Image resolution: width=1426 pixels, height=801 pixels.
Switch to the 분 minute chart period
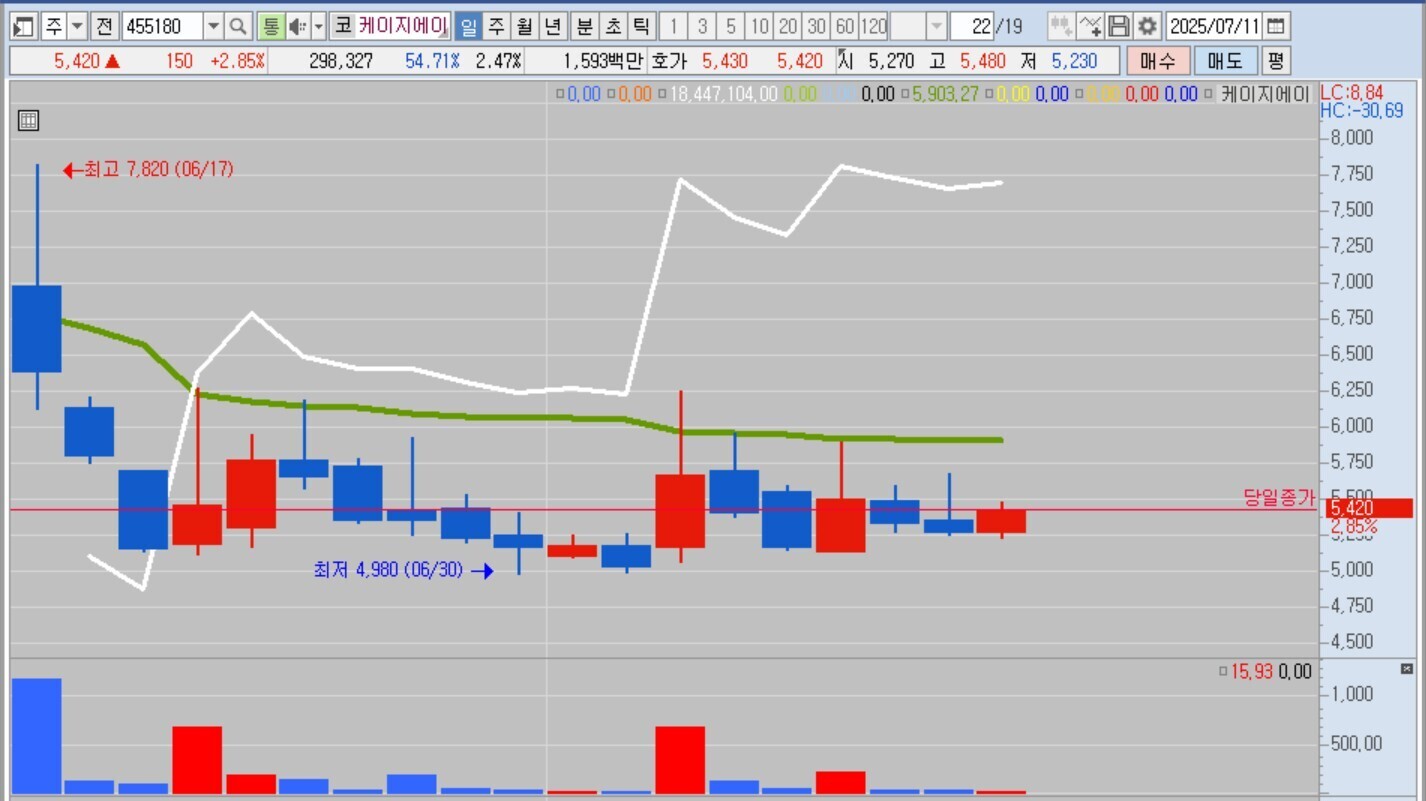click(584, 26)
